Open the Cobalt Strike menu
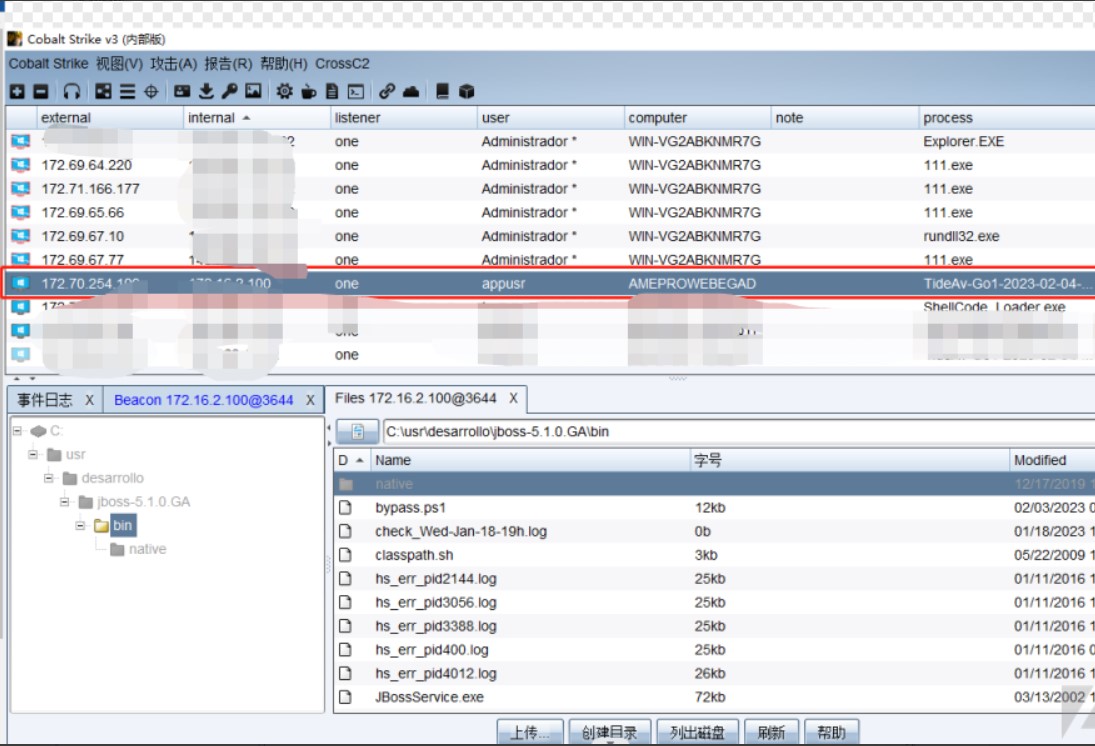The width and height of the screenshot is (1095, 746). 48,64
